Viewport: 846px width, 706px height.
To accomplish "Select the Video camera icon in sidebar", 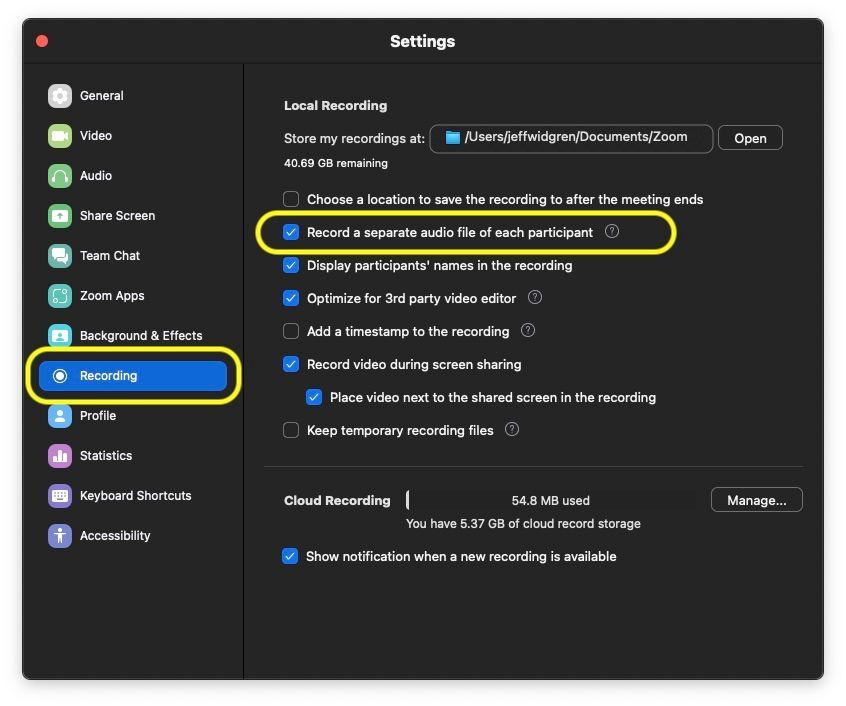I will click(x=60, y=136).
